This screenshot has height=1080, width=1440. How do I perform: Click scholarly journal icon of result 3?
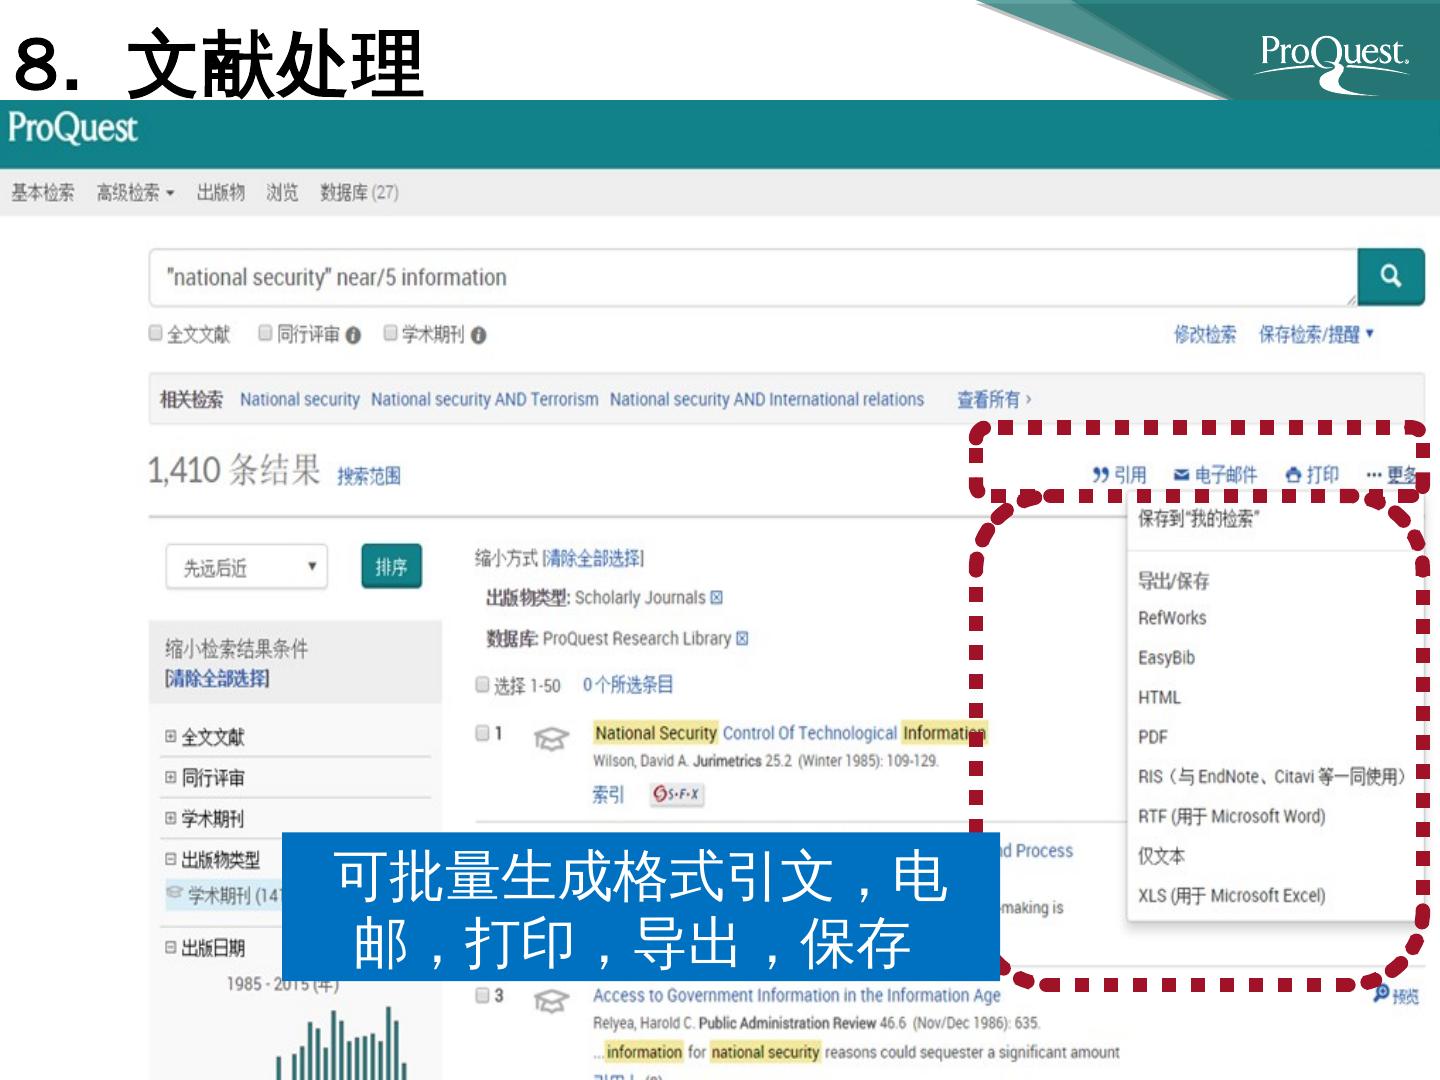[x=551, y=1000]
